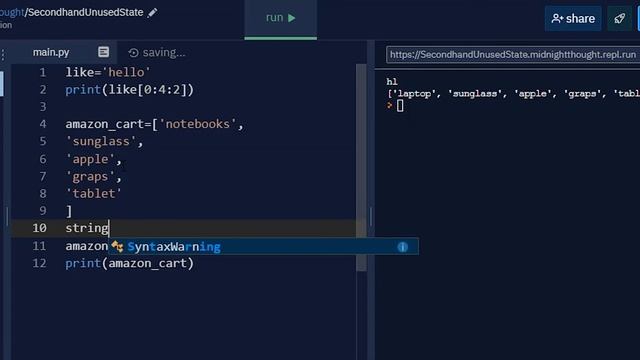Click 'tablet' text on line 8

94,193
